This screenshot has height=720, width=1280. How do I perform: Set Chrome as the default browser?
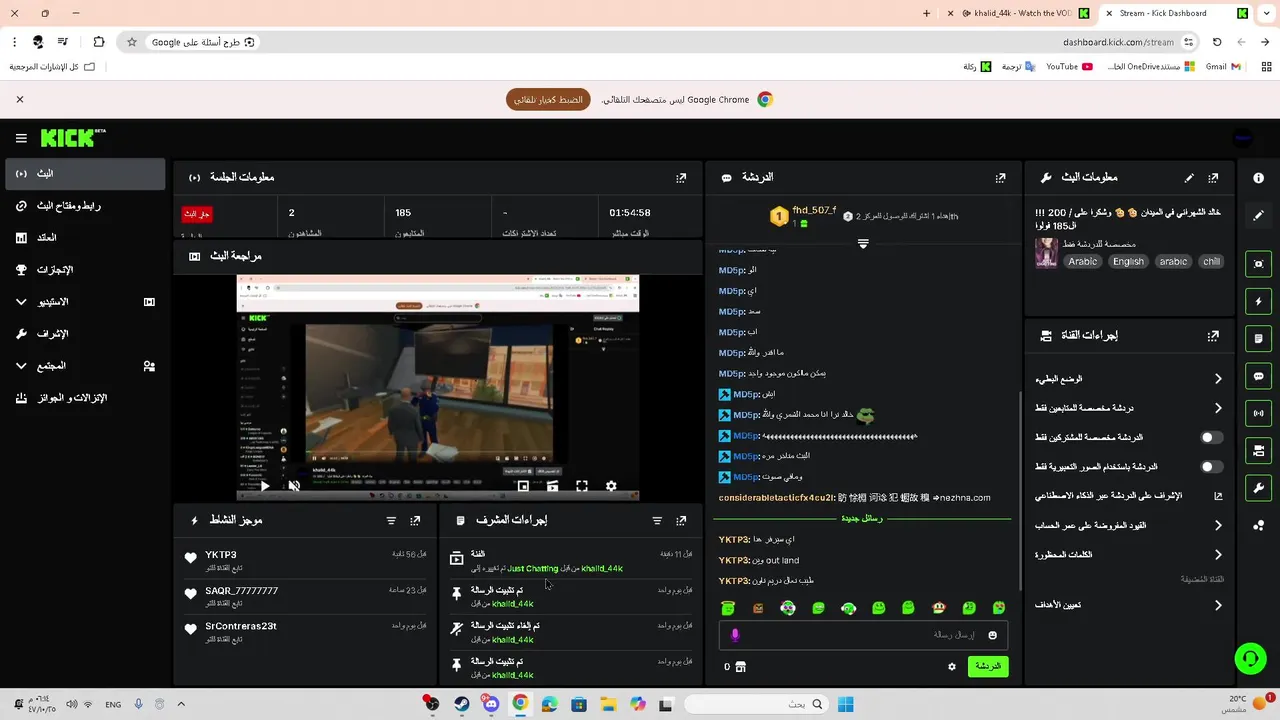[548, 100]
